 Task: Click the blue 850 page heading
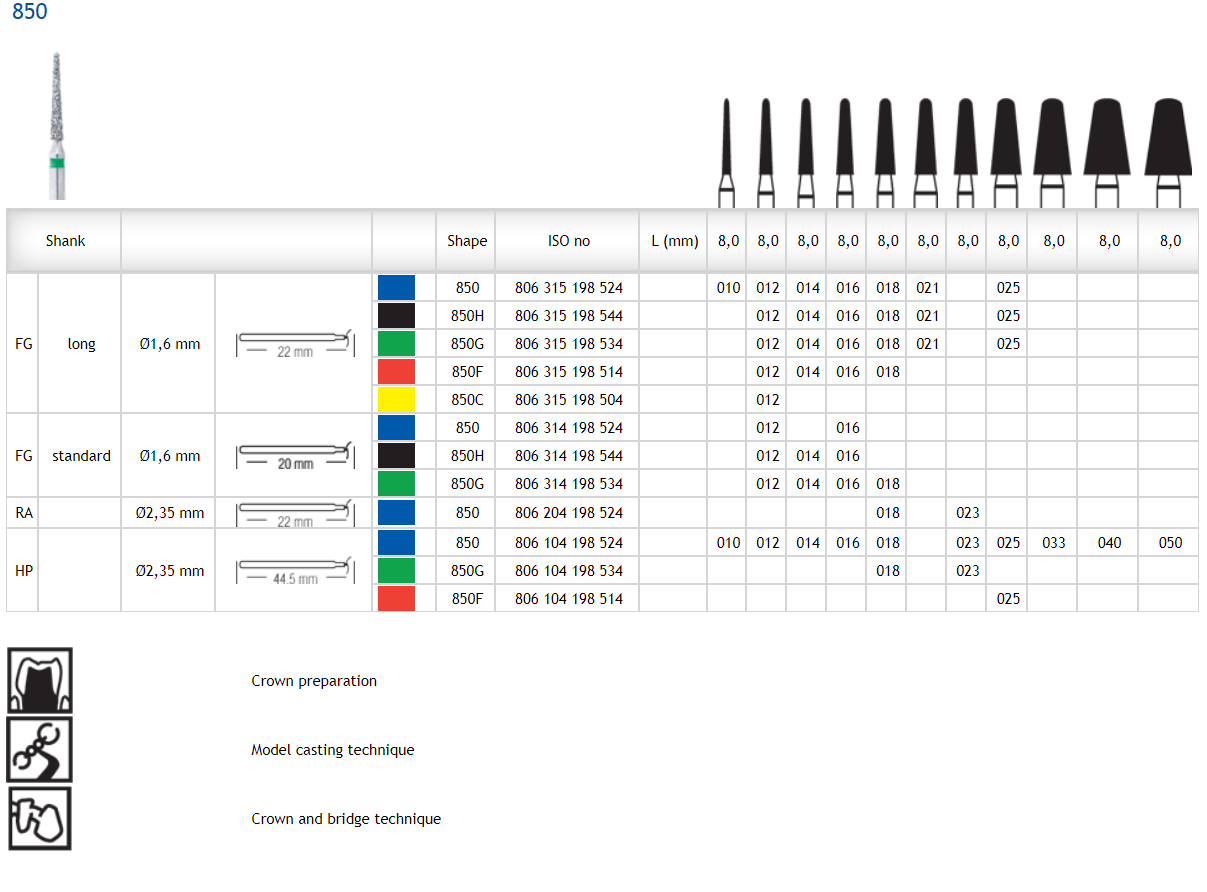(x=30, y=13)
